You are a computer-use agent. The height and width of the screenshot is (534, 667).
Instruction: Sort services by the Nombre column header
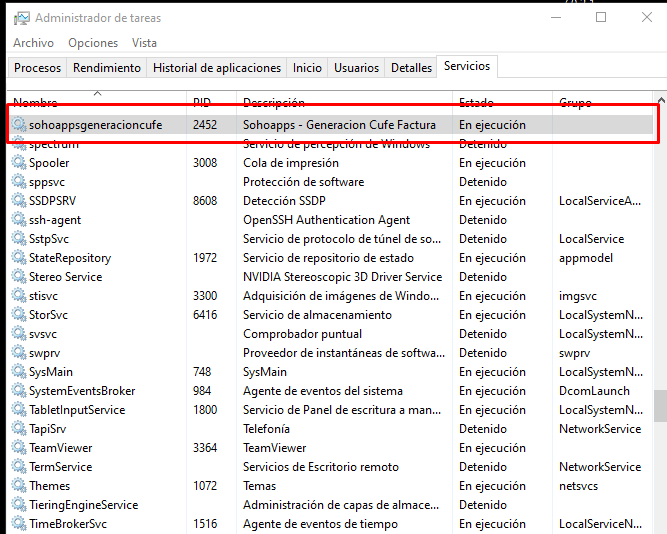pos(36,103)
